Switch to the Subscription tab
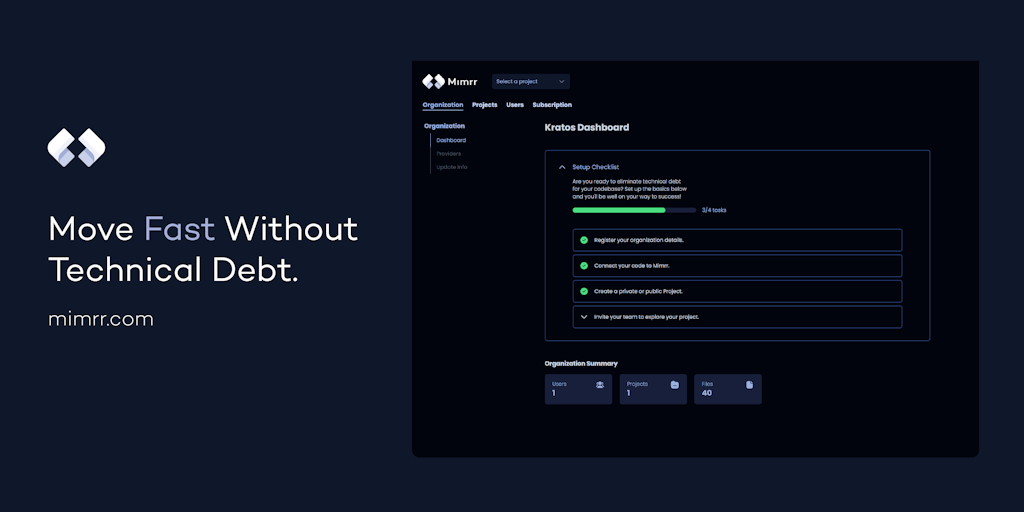Screen dimensions: 1024x512 (x=552, y=104)
